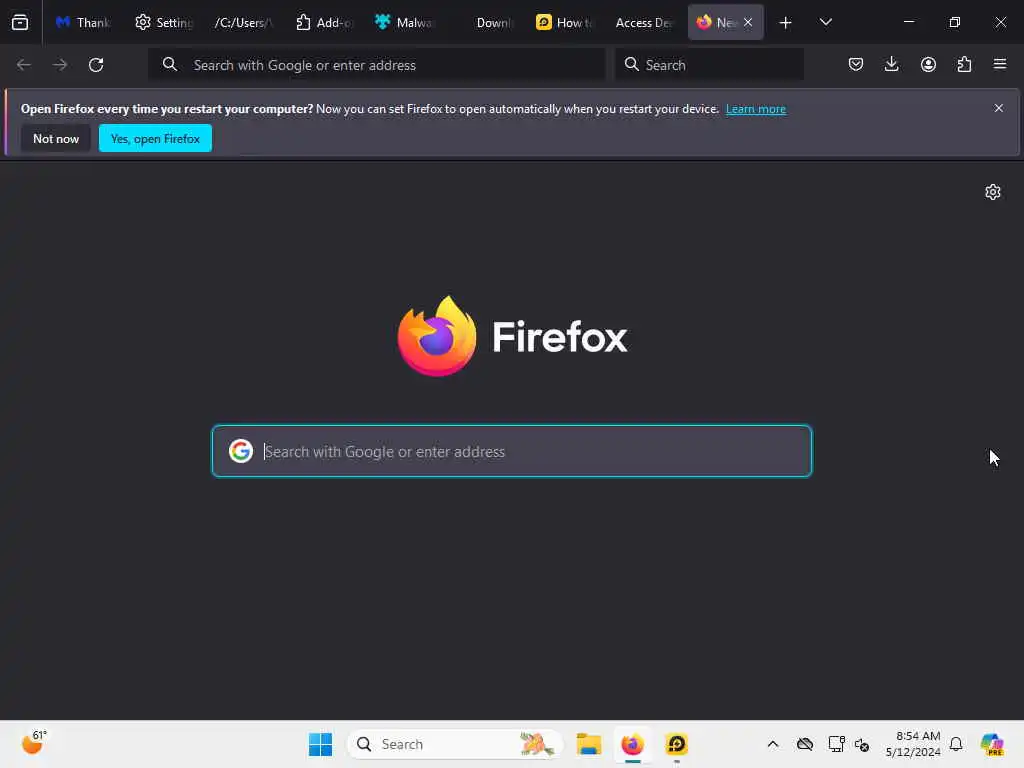Click the muted volume tray icon
The height and width of the screenshot is (768, 1024).
coord(862,744)
